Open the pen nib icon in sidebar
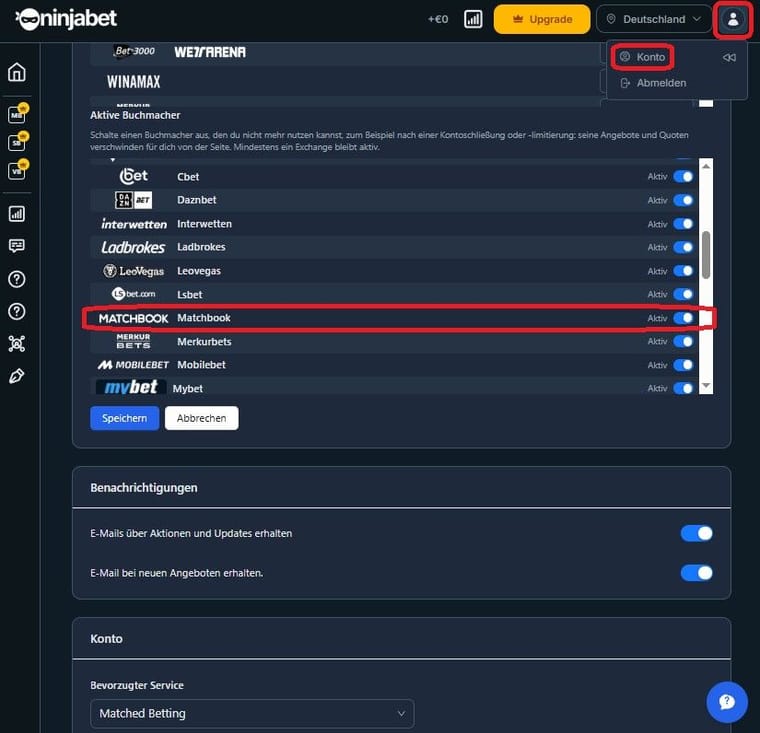 pos(16,376)
